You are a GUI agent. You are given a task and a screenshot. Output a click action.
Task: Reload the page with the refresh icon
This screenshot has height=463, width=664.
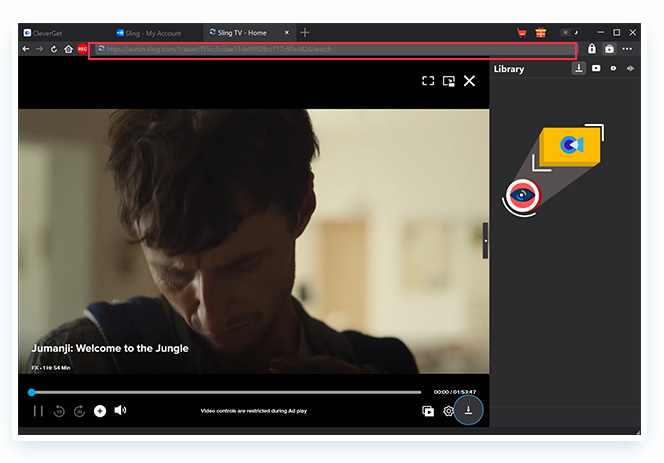click(x=54, y=49)
